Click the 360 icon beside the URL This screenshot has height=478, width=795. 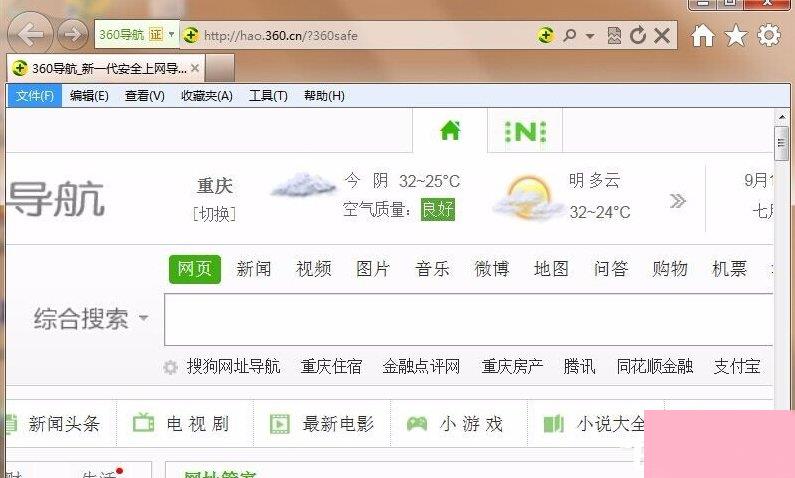pyautogui.click(x=191, y=35)
